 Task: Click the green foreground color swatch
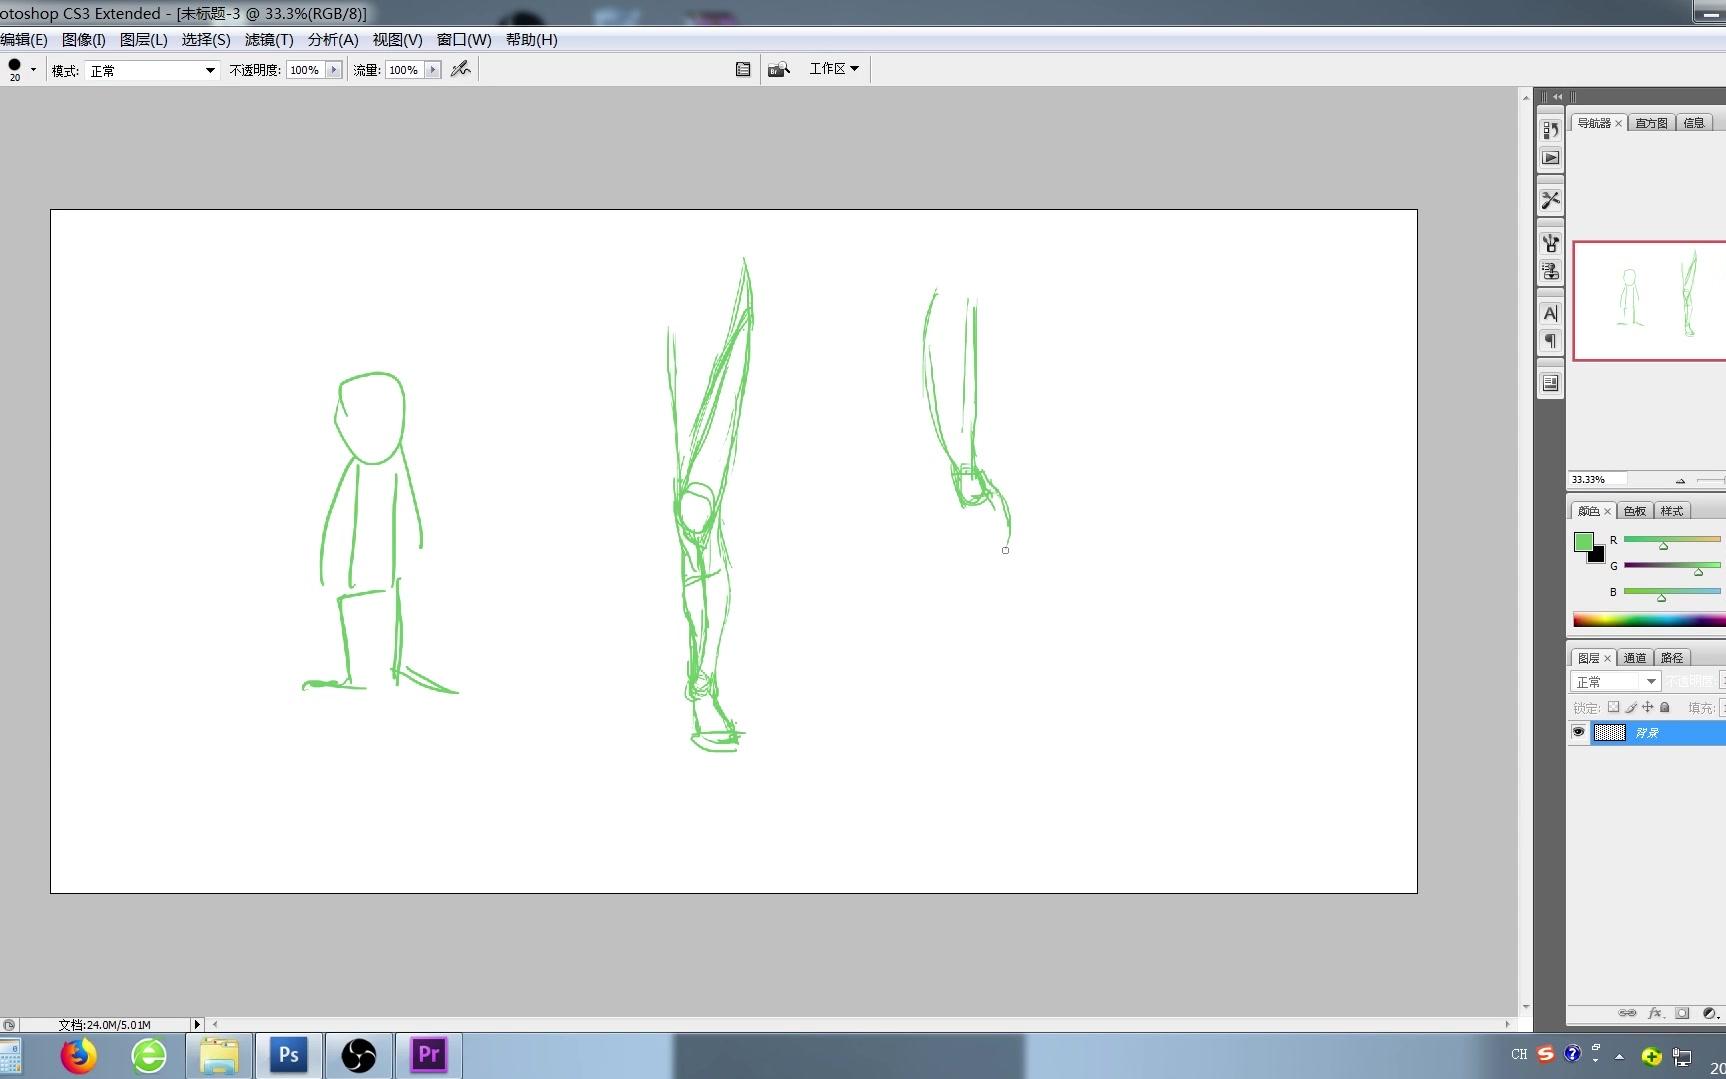[1582, 542]
